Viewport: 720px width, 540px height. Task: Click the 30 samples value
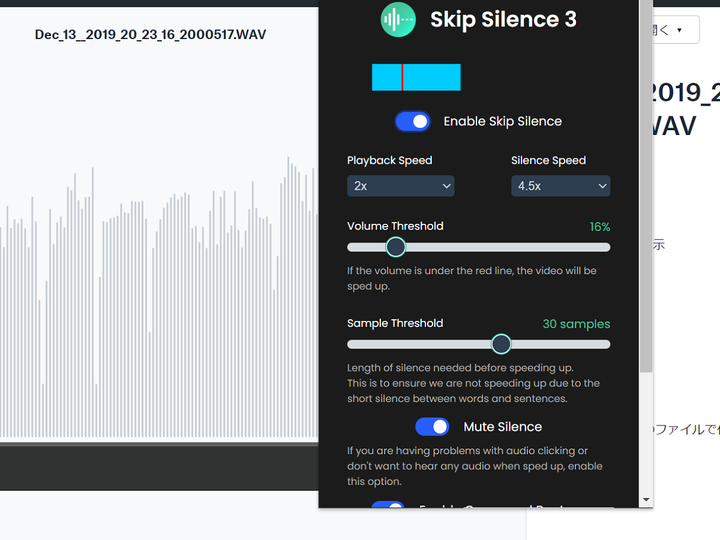pyautogui.click(x=576, y=324)
